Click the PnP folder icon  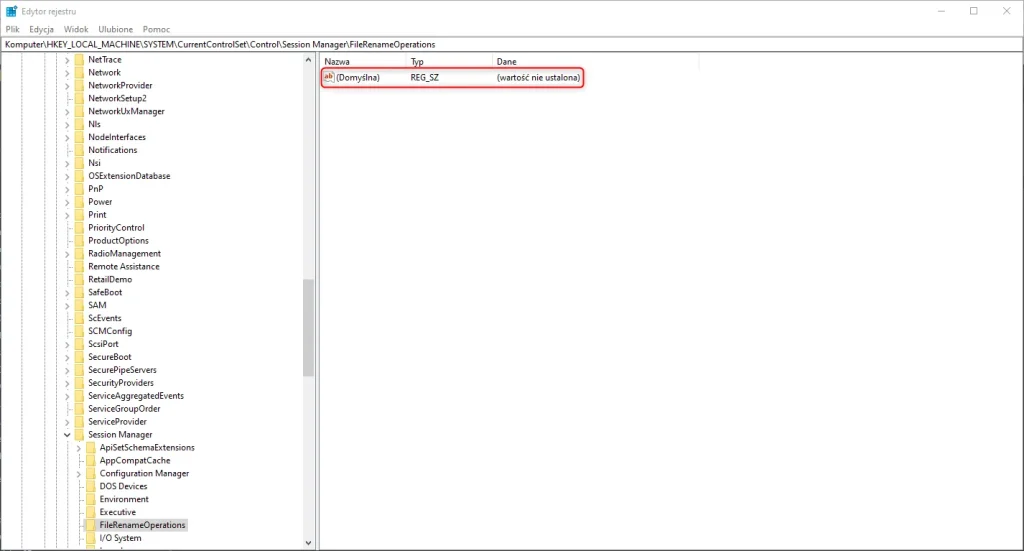[x=79, y=189]
